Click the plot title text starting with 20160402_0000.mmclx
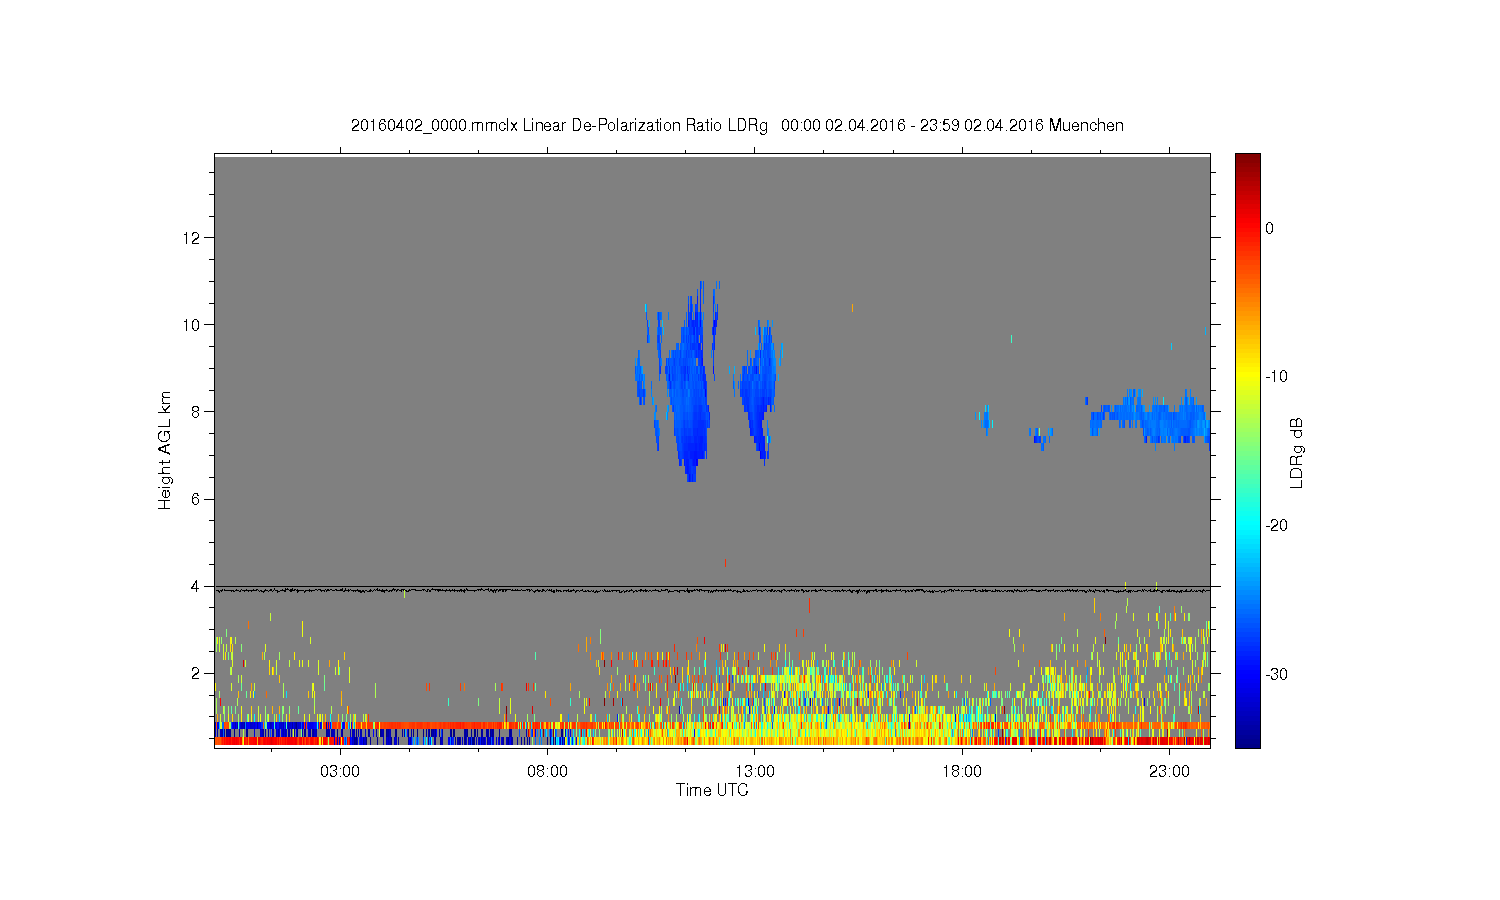The height and width of the screenshot is (900, 1500). pos(737,126)
